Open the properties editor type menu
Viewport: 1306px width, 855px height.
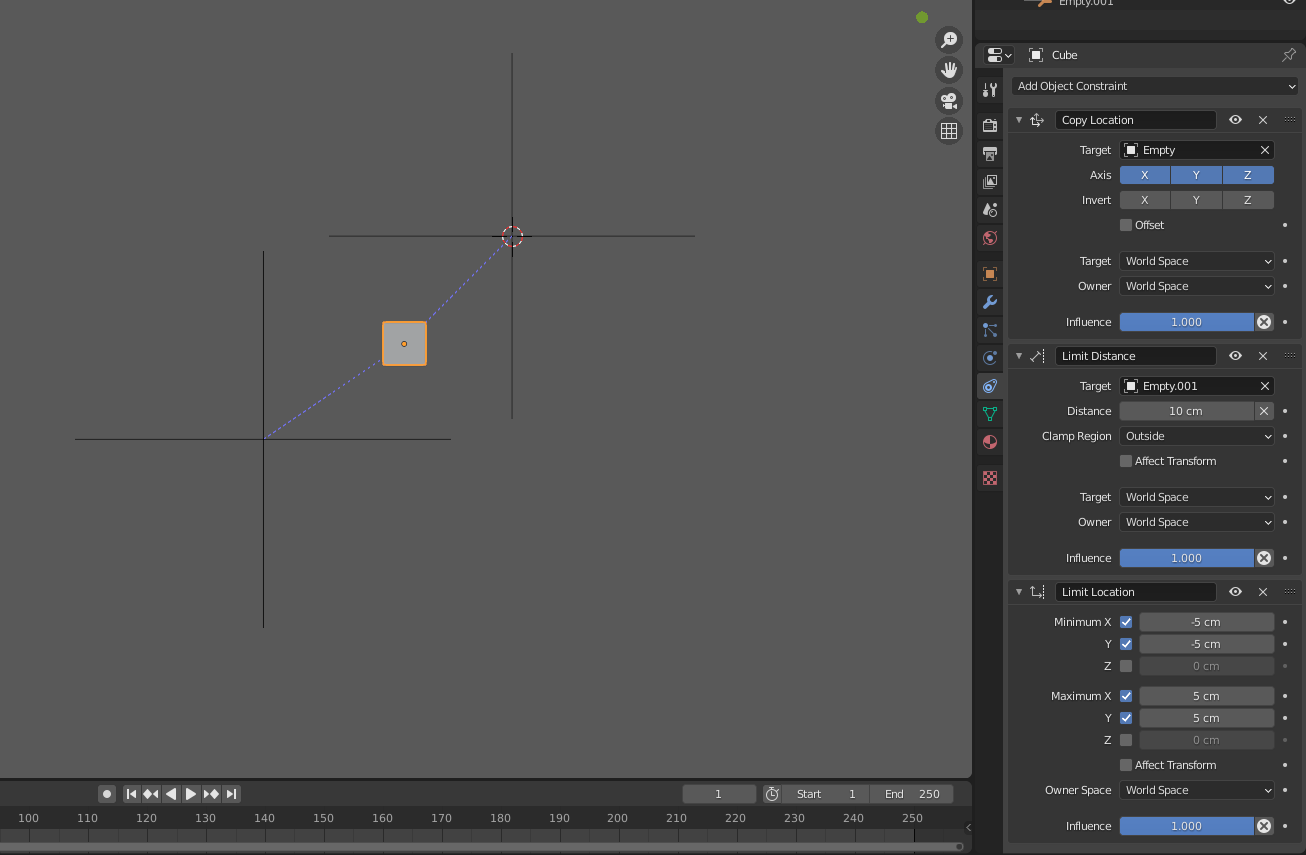(x=998, y=55)
